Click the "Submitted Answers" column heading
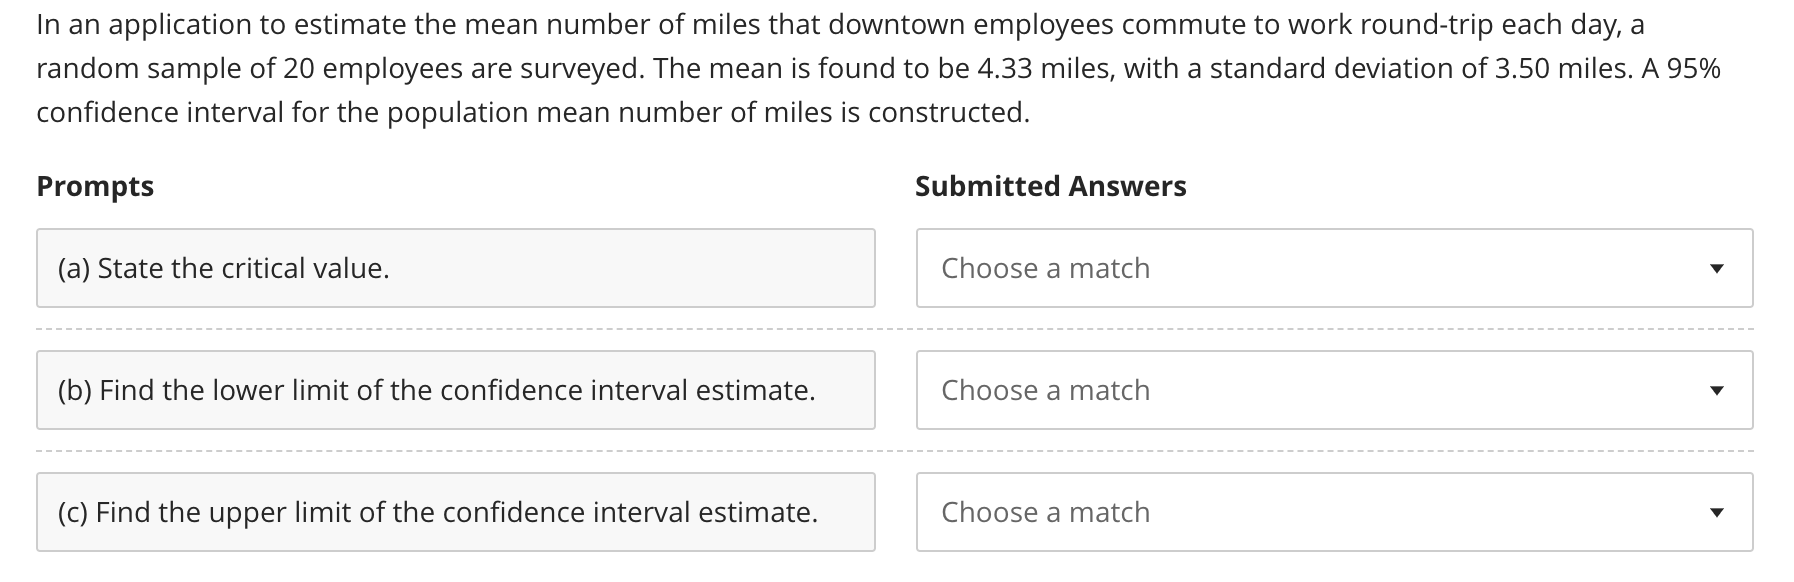 coord(1050,186)
